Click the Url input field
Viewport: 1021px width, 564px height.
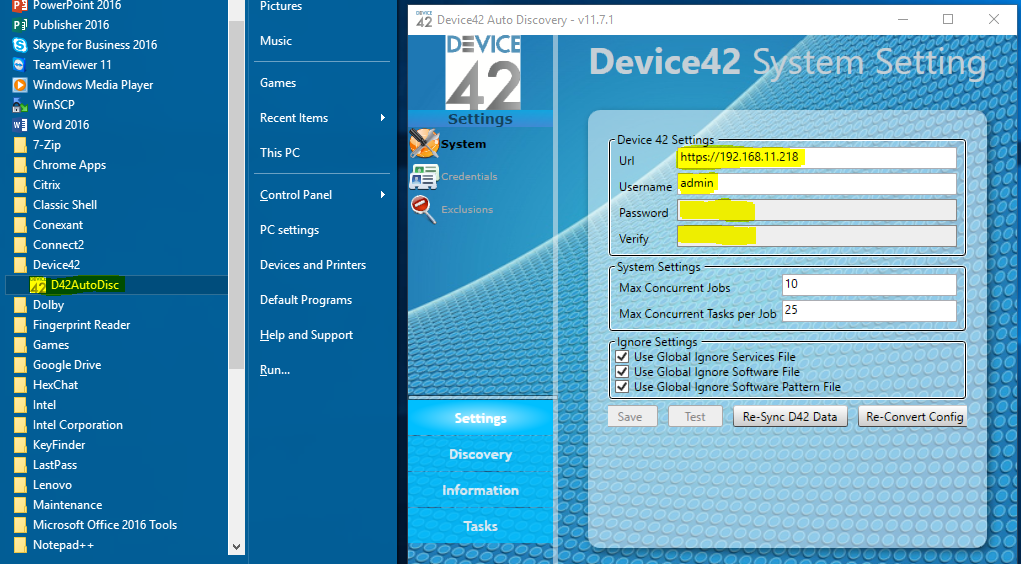(817, 158)
